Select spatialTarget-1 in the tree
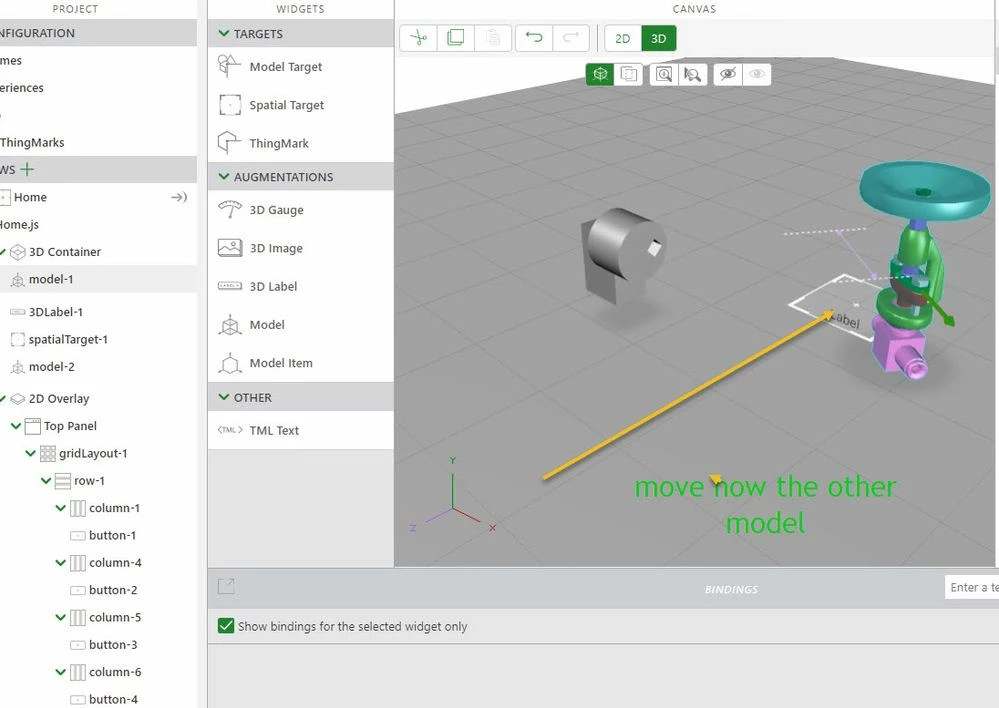999x708 pixels. coord(68,339)
